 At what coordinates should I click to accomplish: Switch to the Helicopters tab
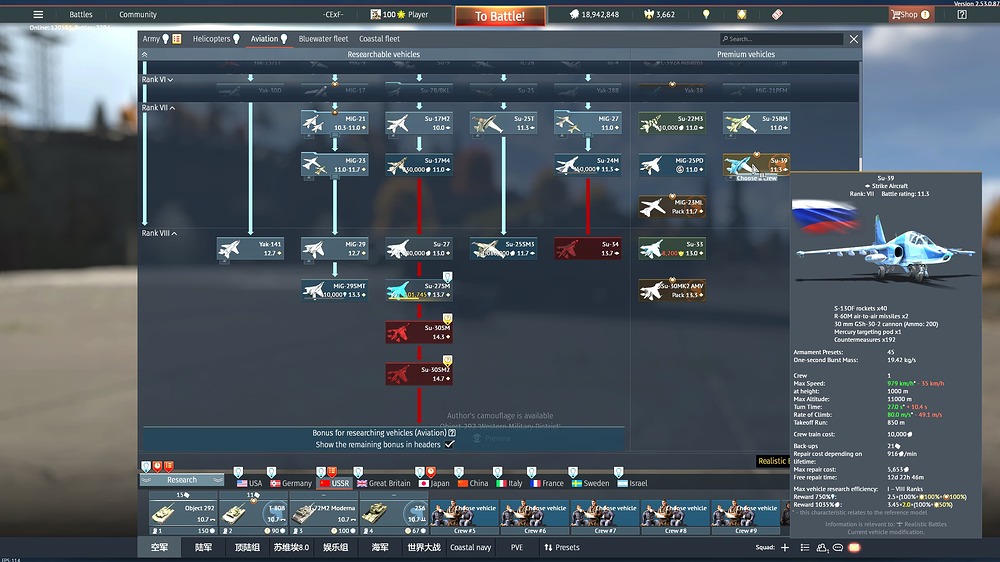[216, 39]
